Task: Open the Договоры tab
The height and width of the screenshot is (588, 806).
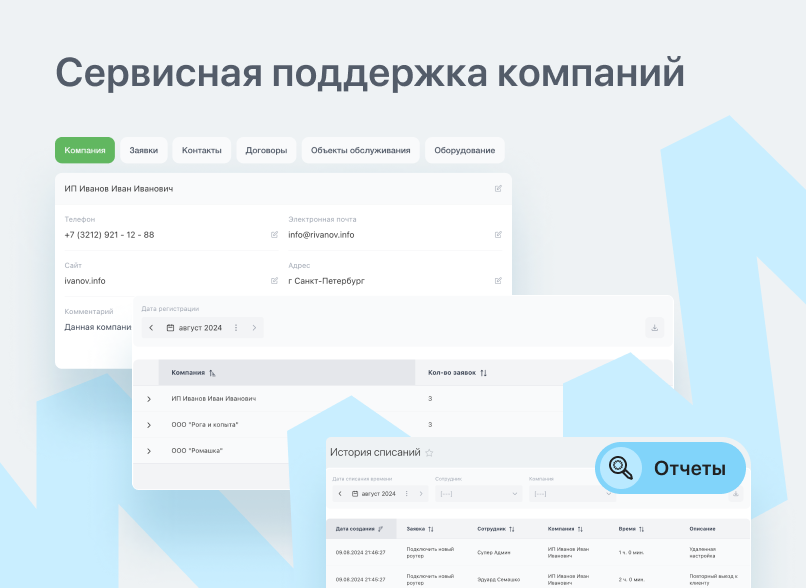Action: coord(266,150)
